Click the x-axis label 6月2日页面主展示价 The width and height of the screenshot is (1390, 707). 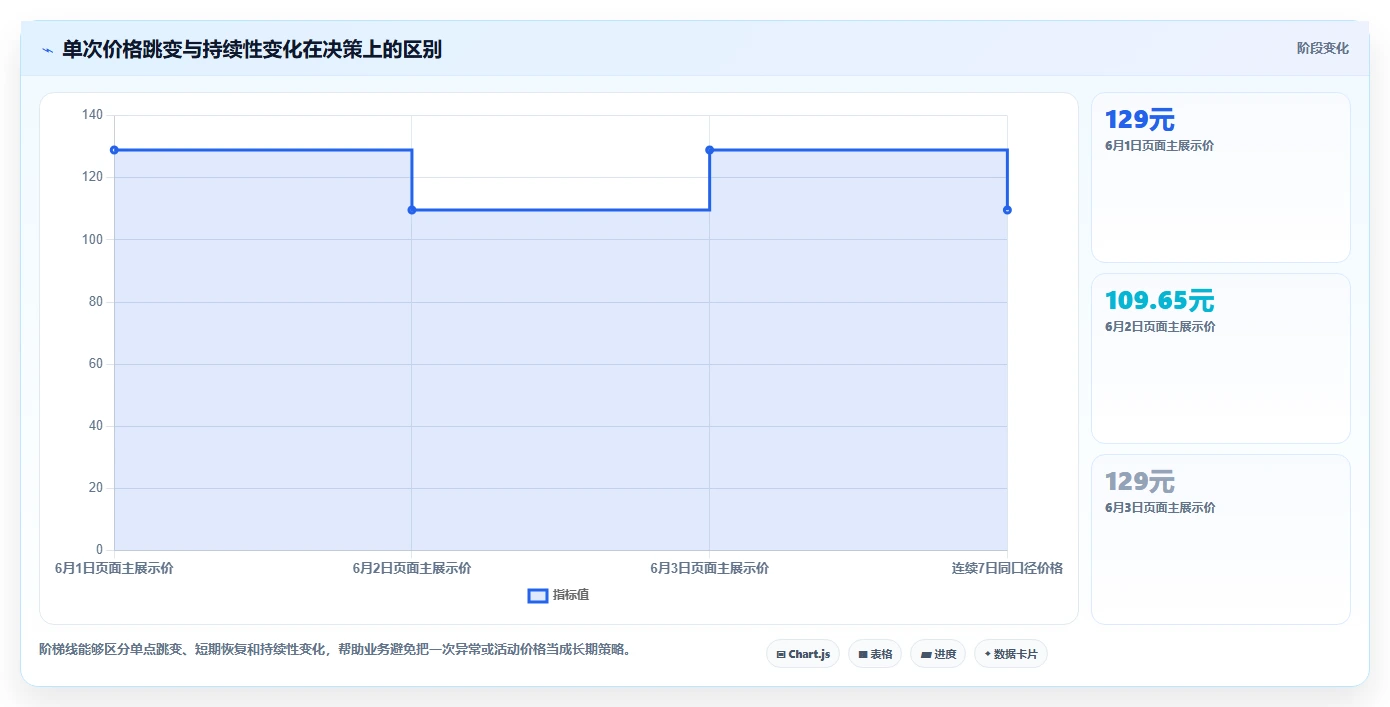(412, 568)
